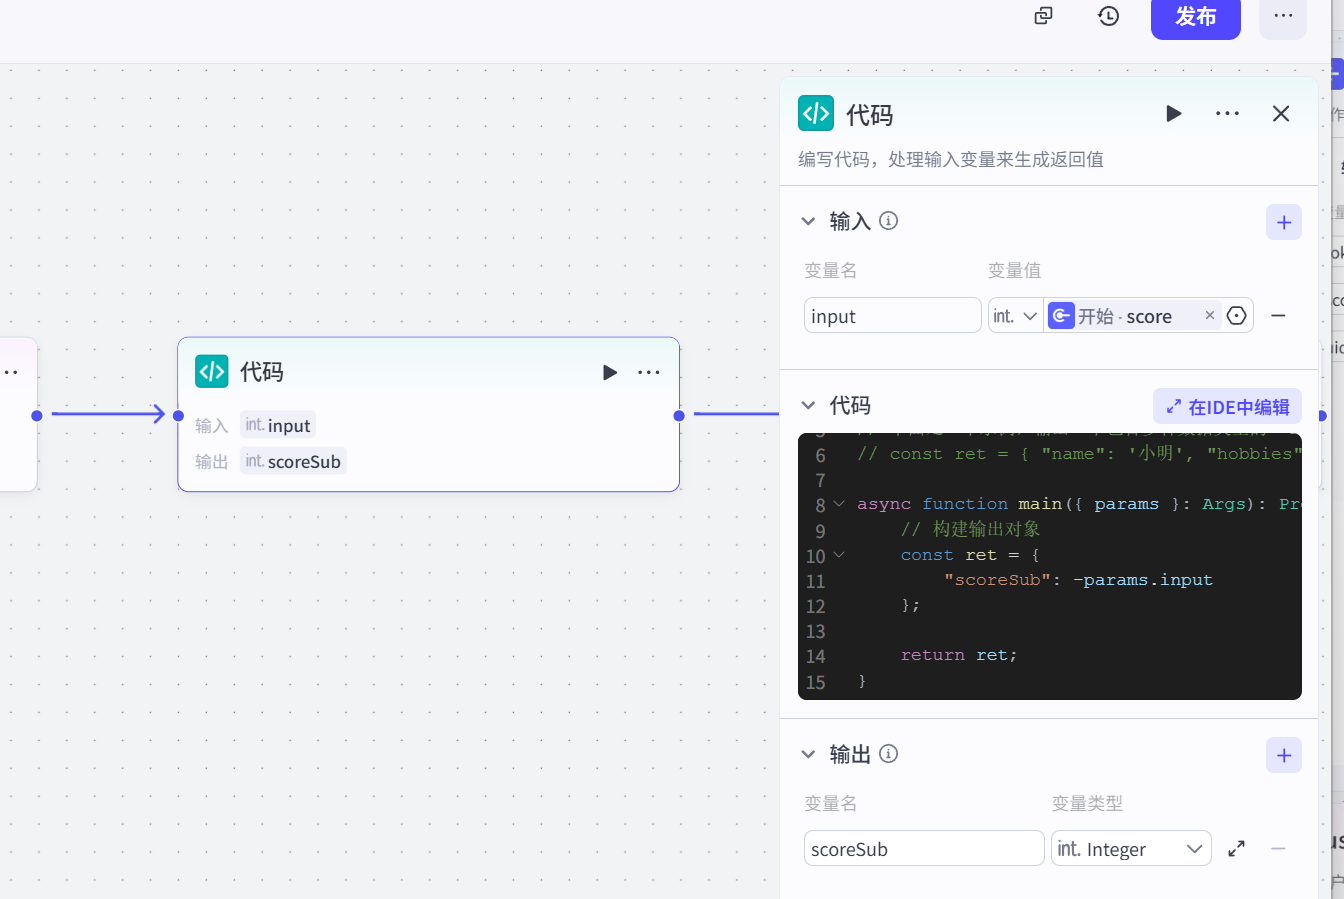Add a new input variable with the plus button
The width and height of the screenshot is (1344, 899).
[1283, 222]
